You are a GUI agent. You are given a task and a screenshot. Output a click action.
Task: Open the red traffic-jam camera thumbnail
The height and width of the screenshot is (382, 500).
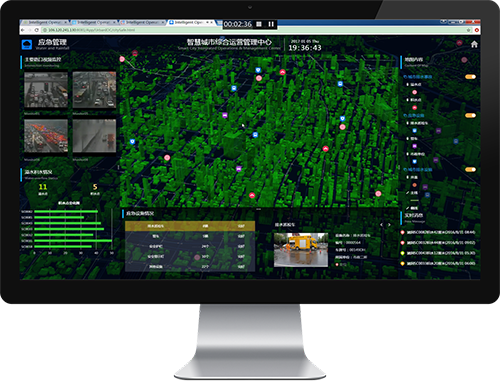(x=46, y=136)
